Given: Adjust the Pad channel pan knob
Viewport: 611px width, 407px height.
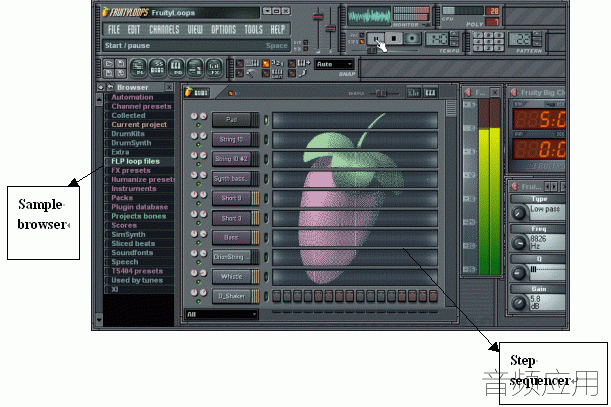Looking at the screenshot, I should click(194, 116).
